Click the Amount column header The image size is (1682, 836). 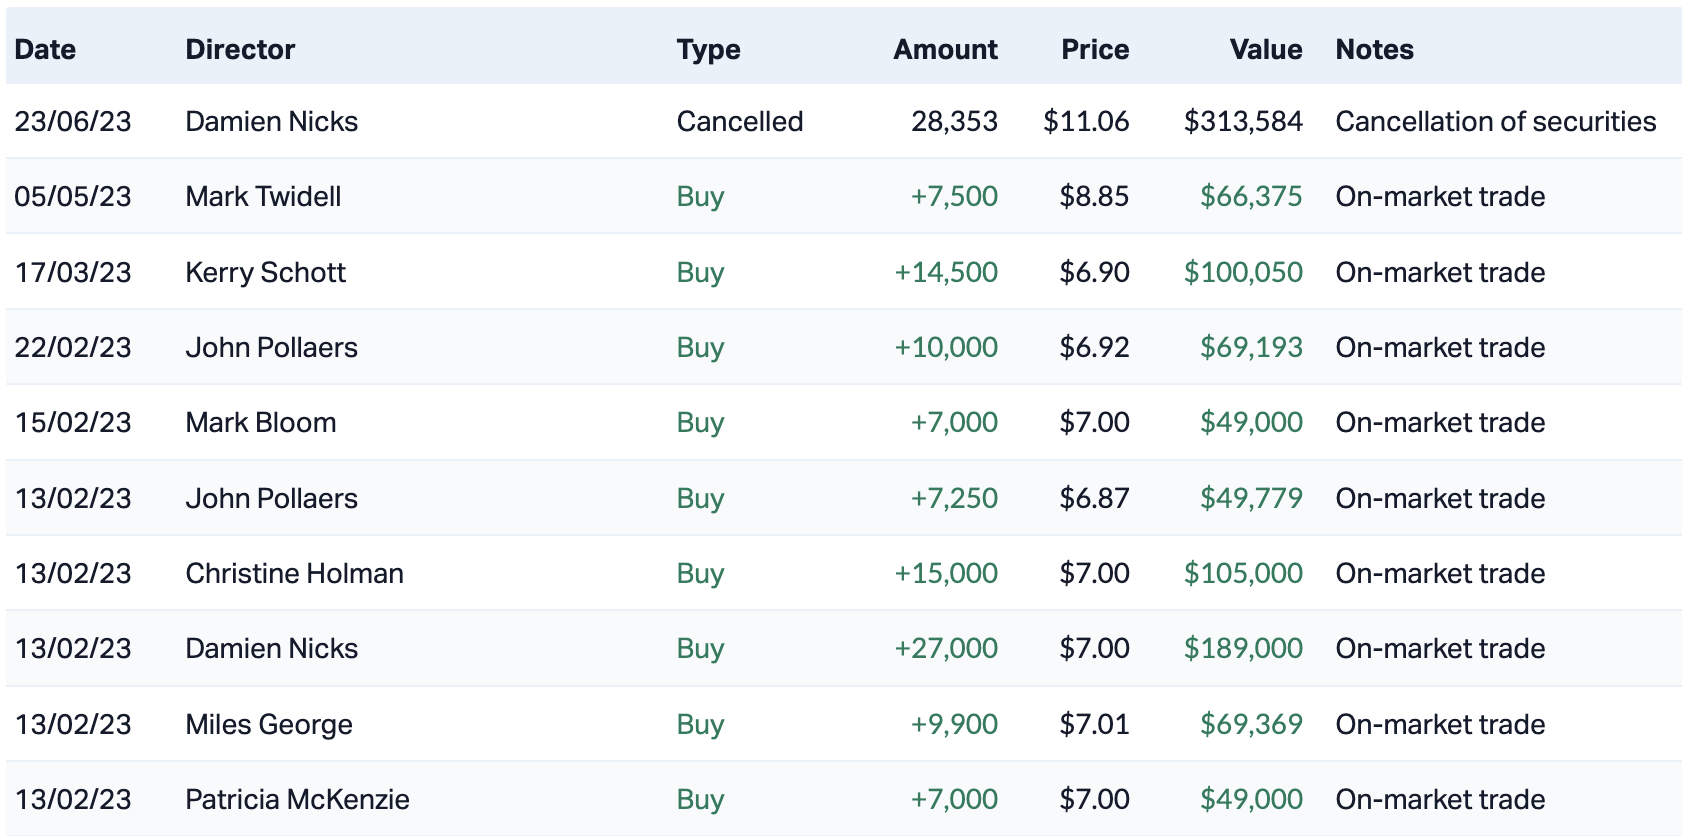pos(945,49)
